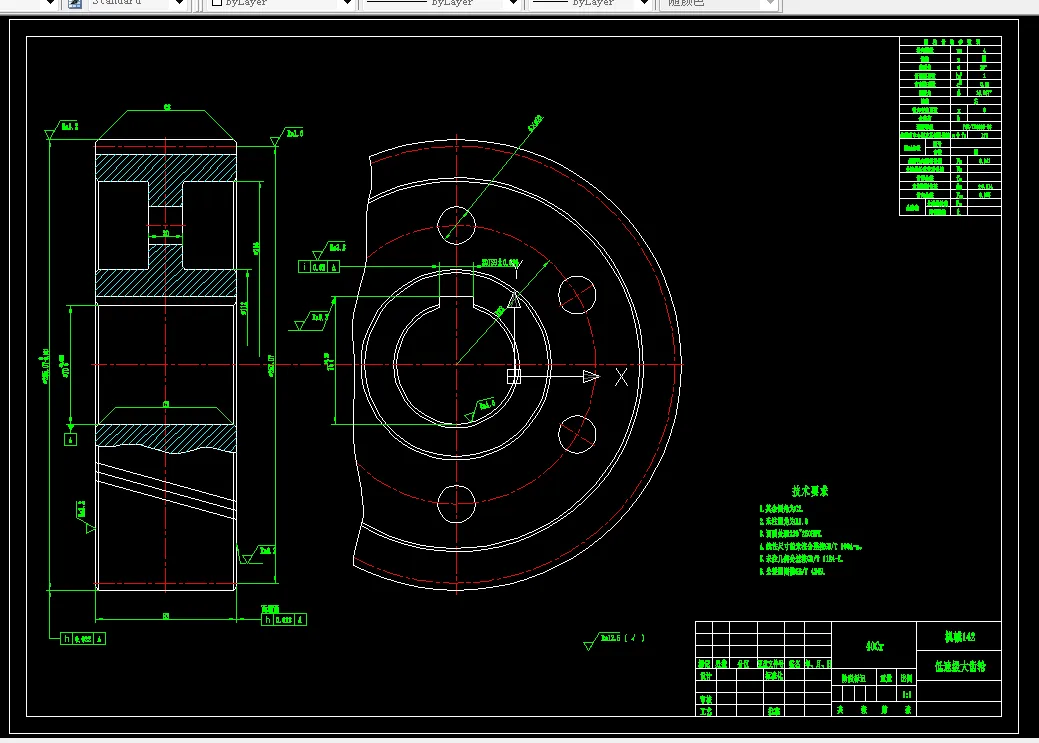Select the 63 width dimension below section view
Image resolution: width=1039 pixels, height=743 pixels.
(x=165, y=616)
